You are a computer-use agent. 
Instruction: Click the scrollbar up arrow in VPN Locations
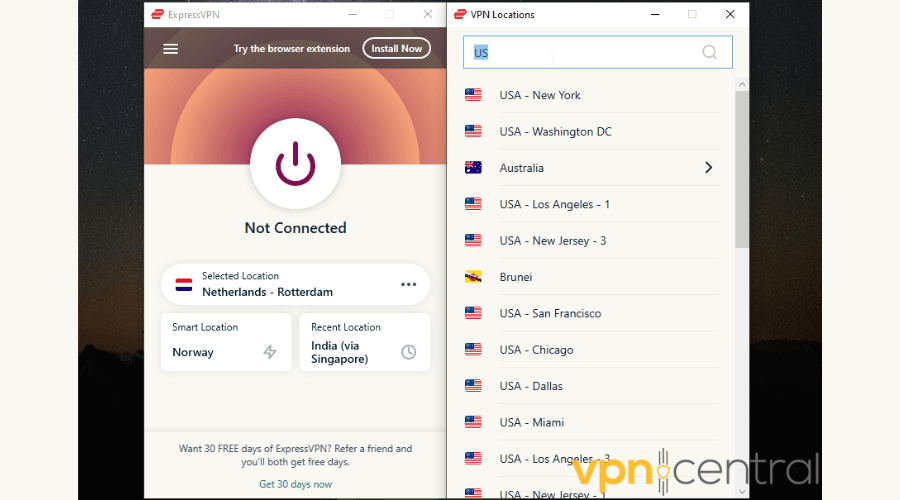pos(742,84)
